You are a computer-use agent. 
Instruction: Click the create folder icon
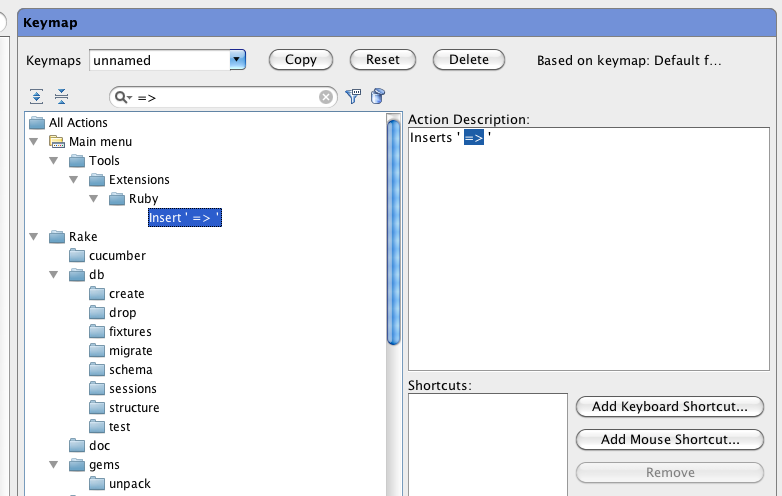point(97,294)
